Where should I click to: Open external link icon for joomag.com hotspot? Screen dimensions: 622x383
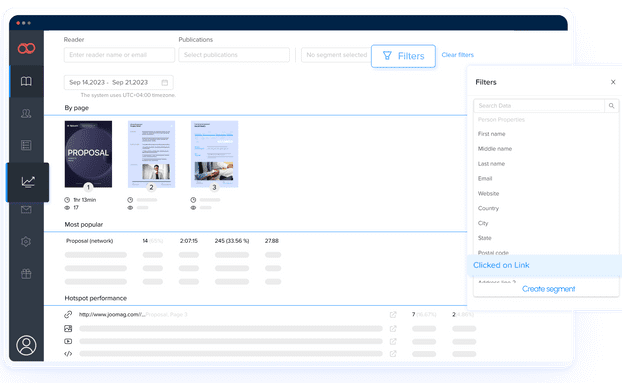coord(393,314)
